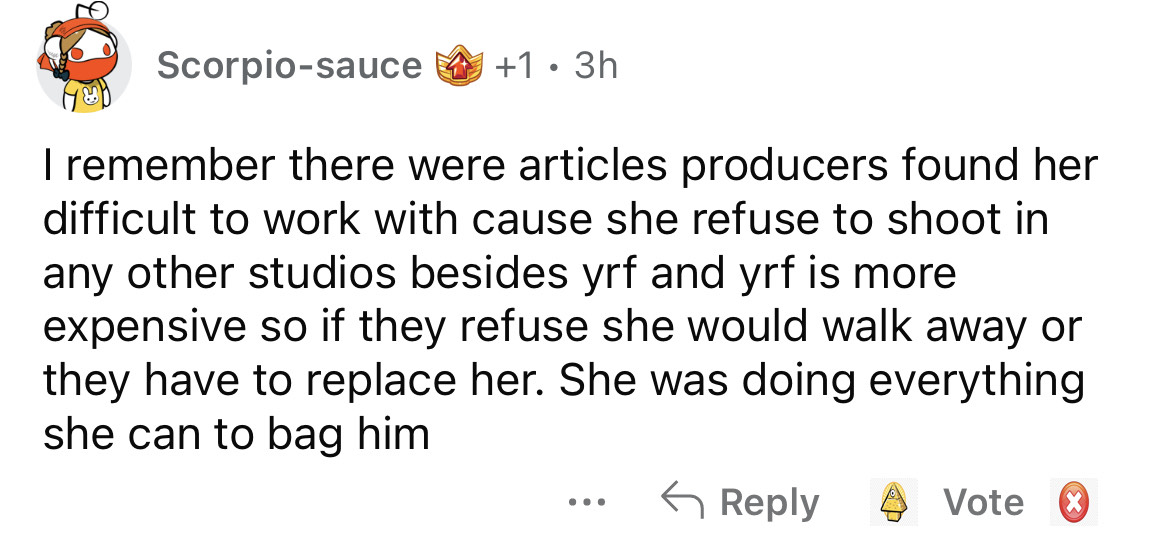1170x535 pixels.
Task: Click the Vote label
Action: (x=984, y=502)
